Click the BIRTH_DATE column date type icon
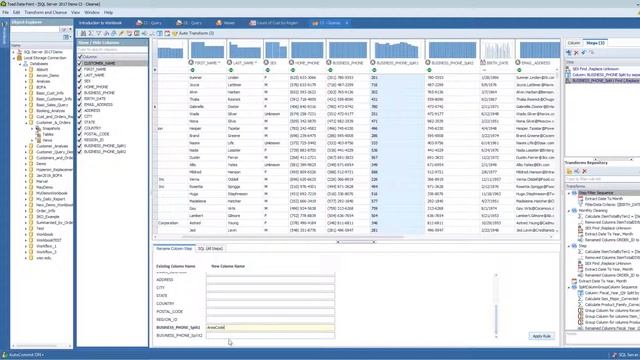 coord(483,63)
